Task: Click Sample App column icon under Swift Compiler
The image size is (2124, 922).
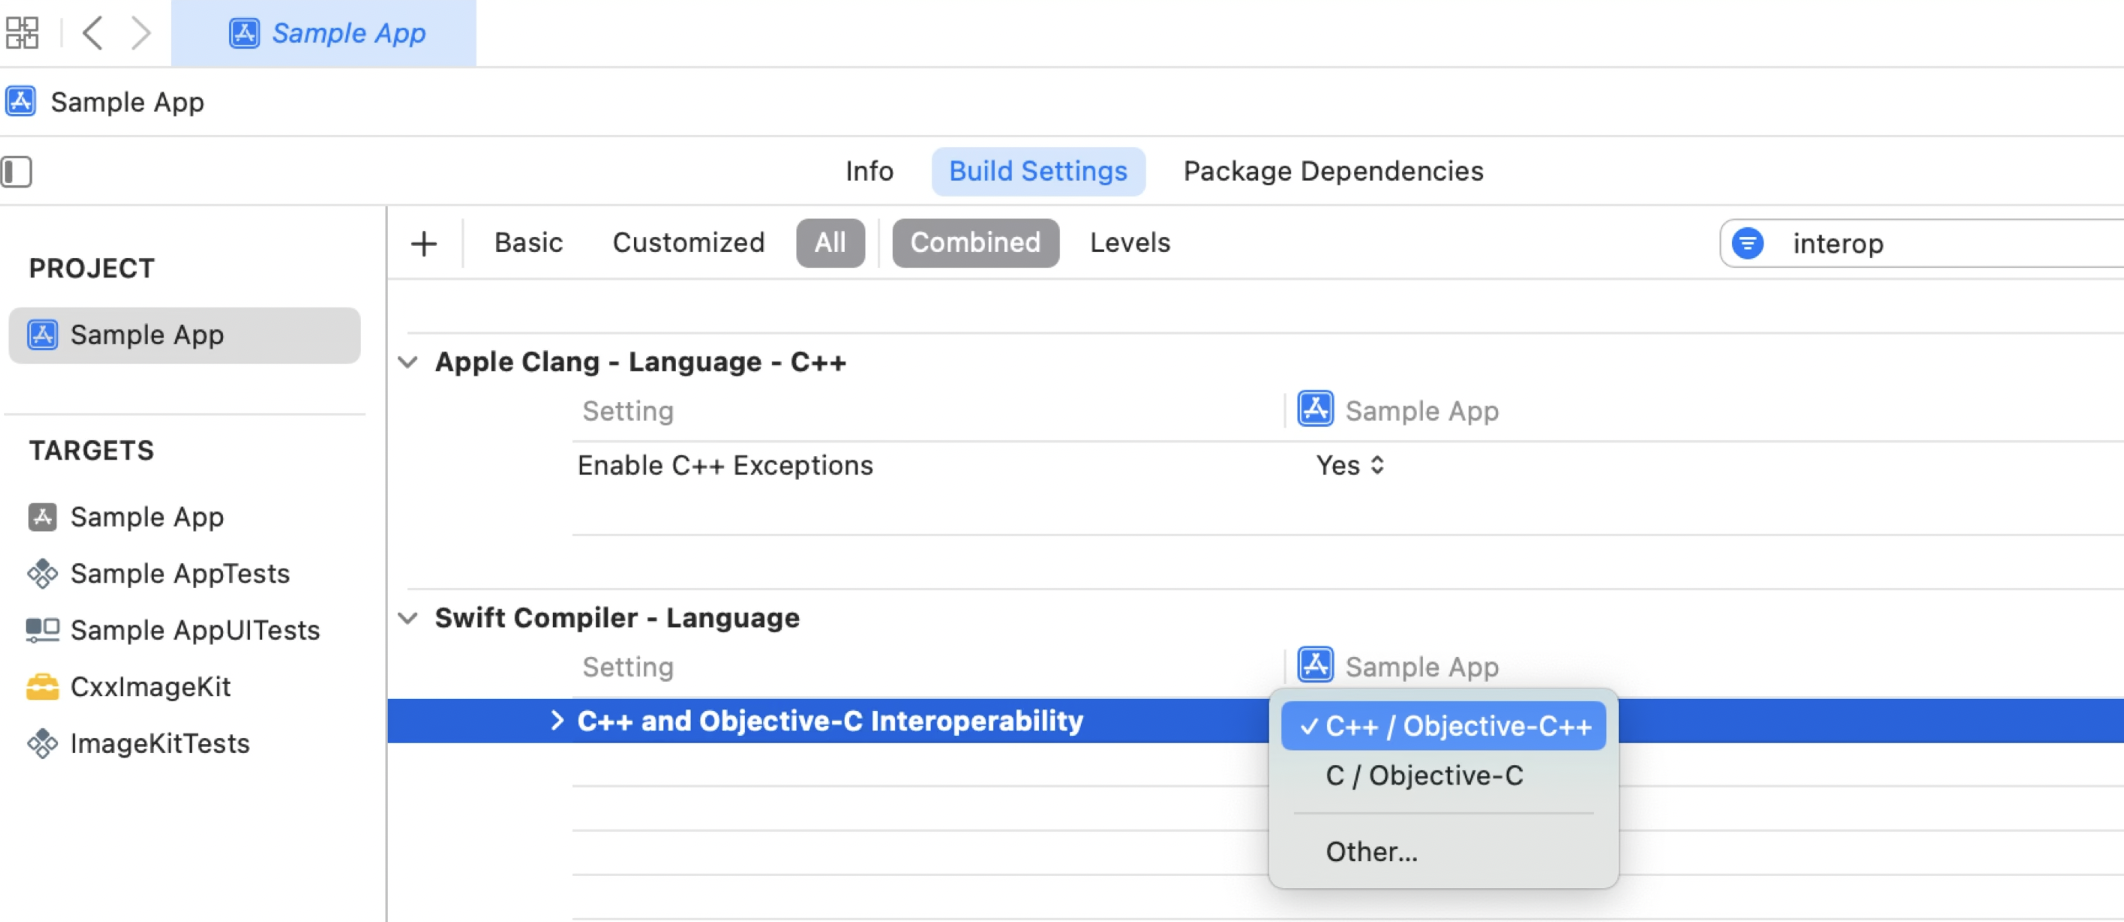Action: pos(1315,665)
